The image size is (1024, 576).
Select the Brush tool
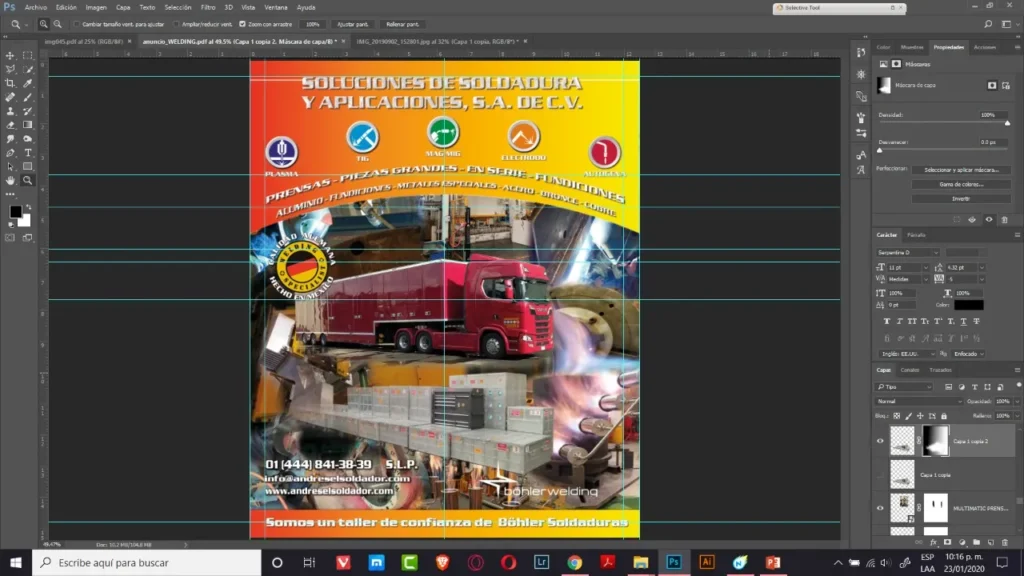point(27,97)
